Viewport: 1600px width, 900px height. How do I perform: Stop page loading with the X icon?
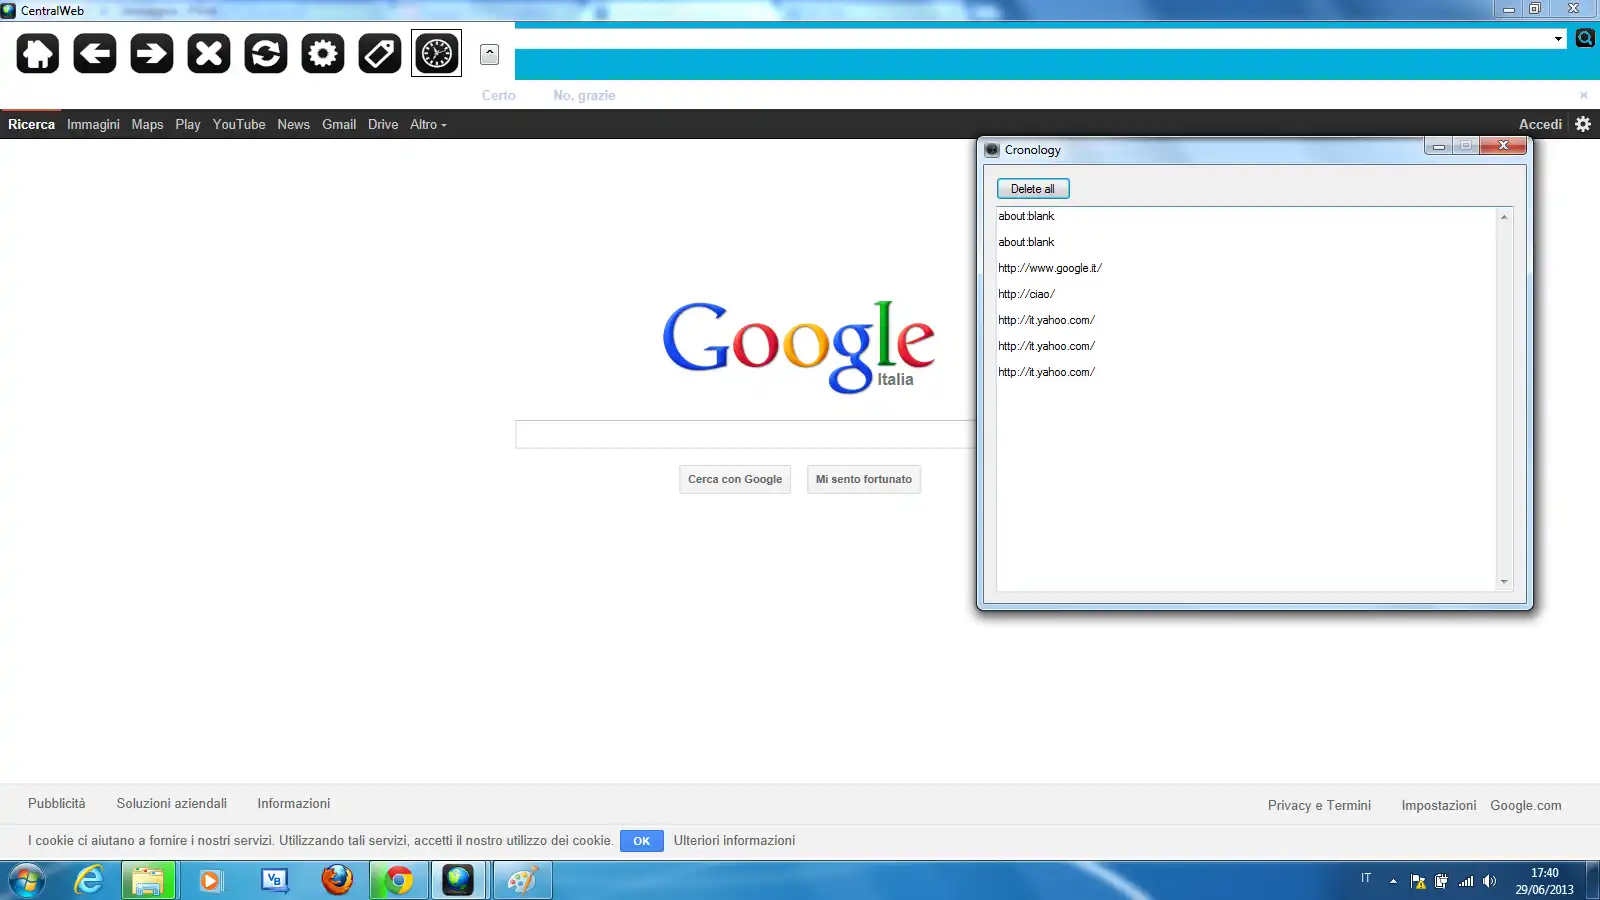click(209, 53)
